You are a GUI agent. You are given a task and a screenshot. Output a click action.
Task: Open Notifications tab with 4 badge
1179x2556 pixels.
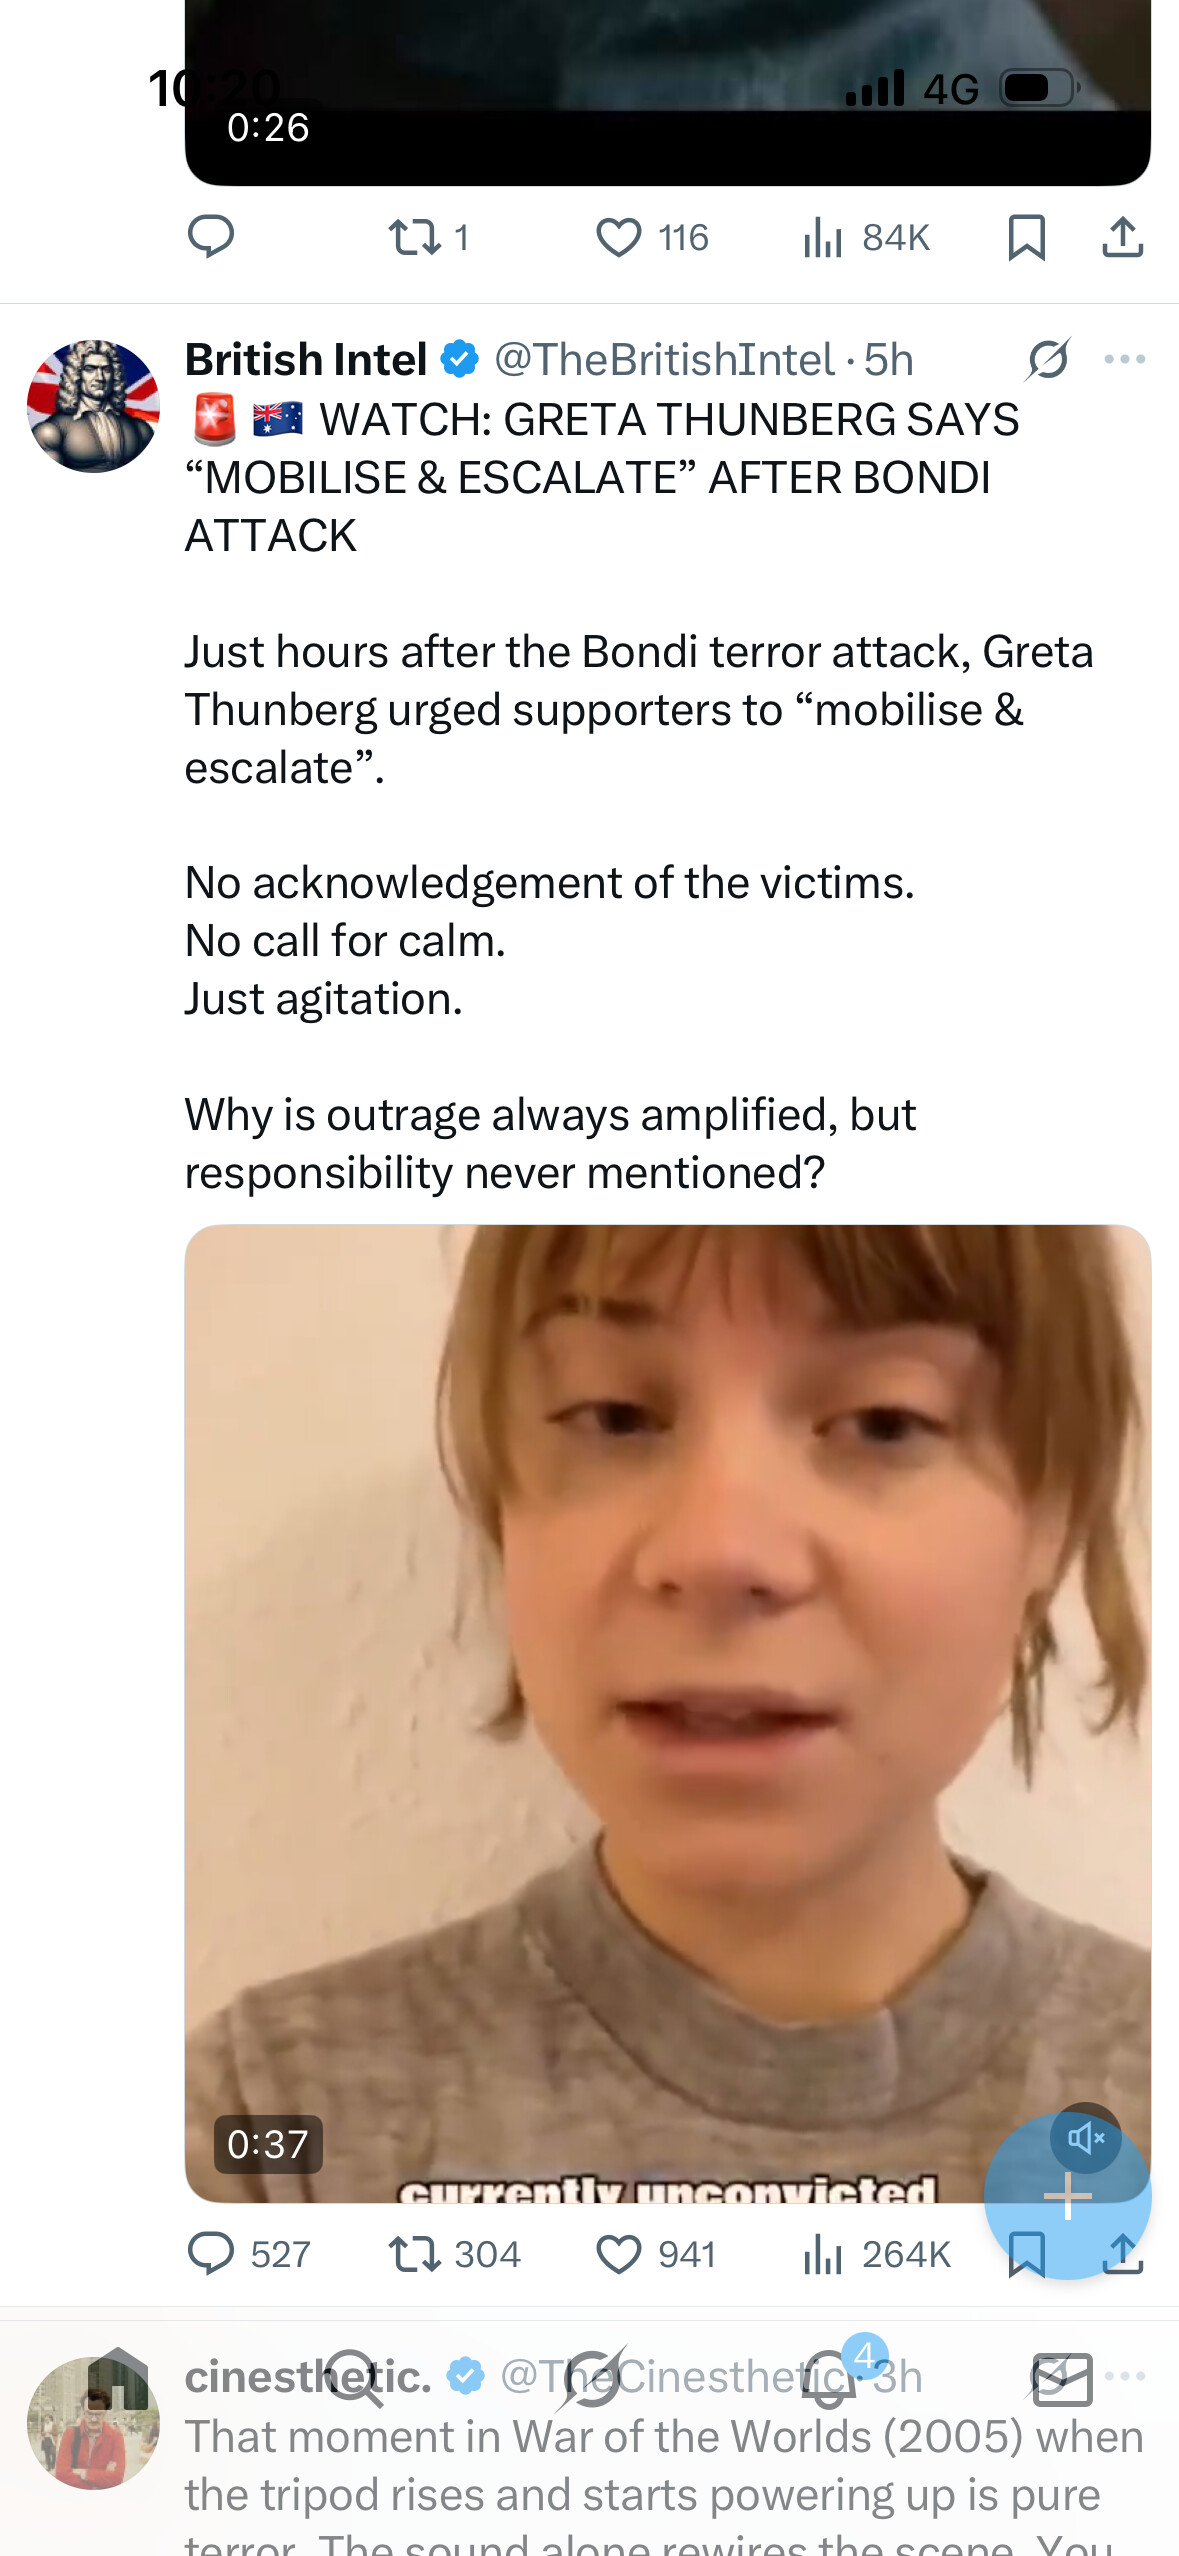coord(830,2378)
